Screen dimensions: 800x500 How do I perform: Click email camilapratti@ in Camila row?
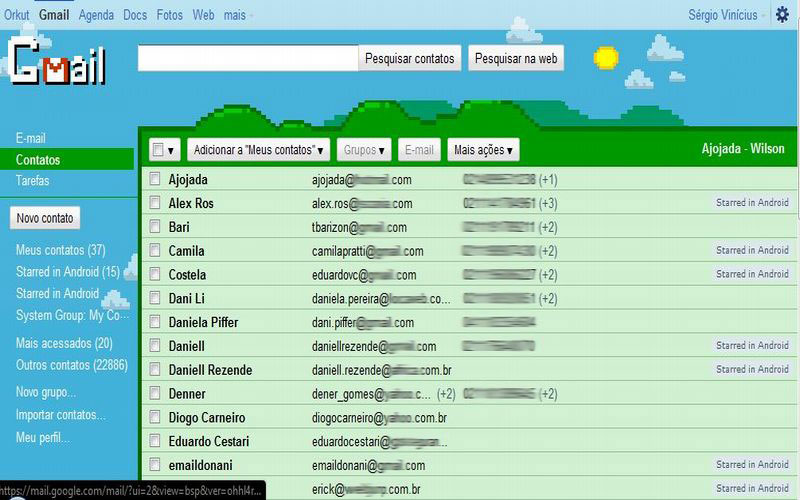coord(367,251)
